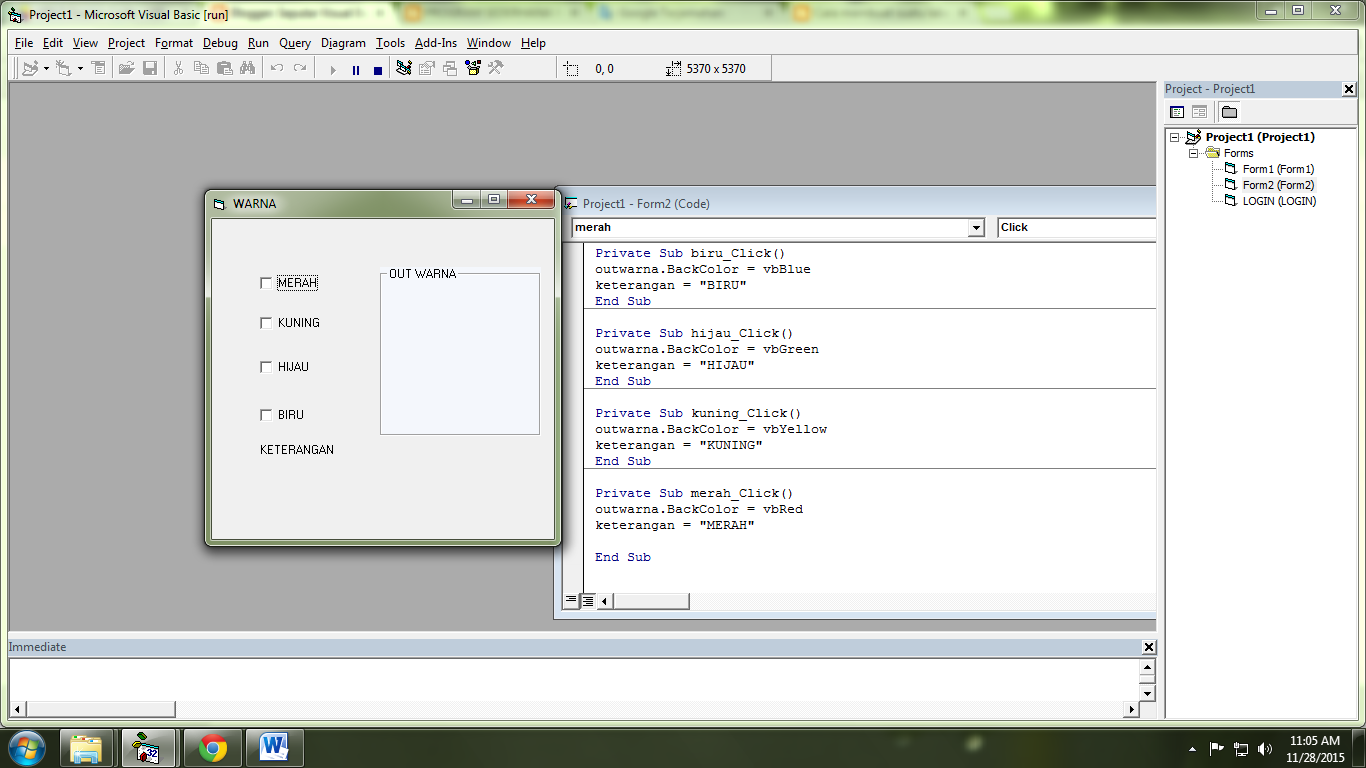This screenshot has height=768, width=1366.
Task: Stop the program with the End icon
Action: pyautogui.click(x=377, y=69)
